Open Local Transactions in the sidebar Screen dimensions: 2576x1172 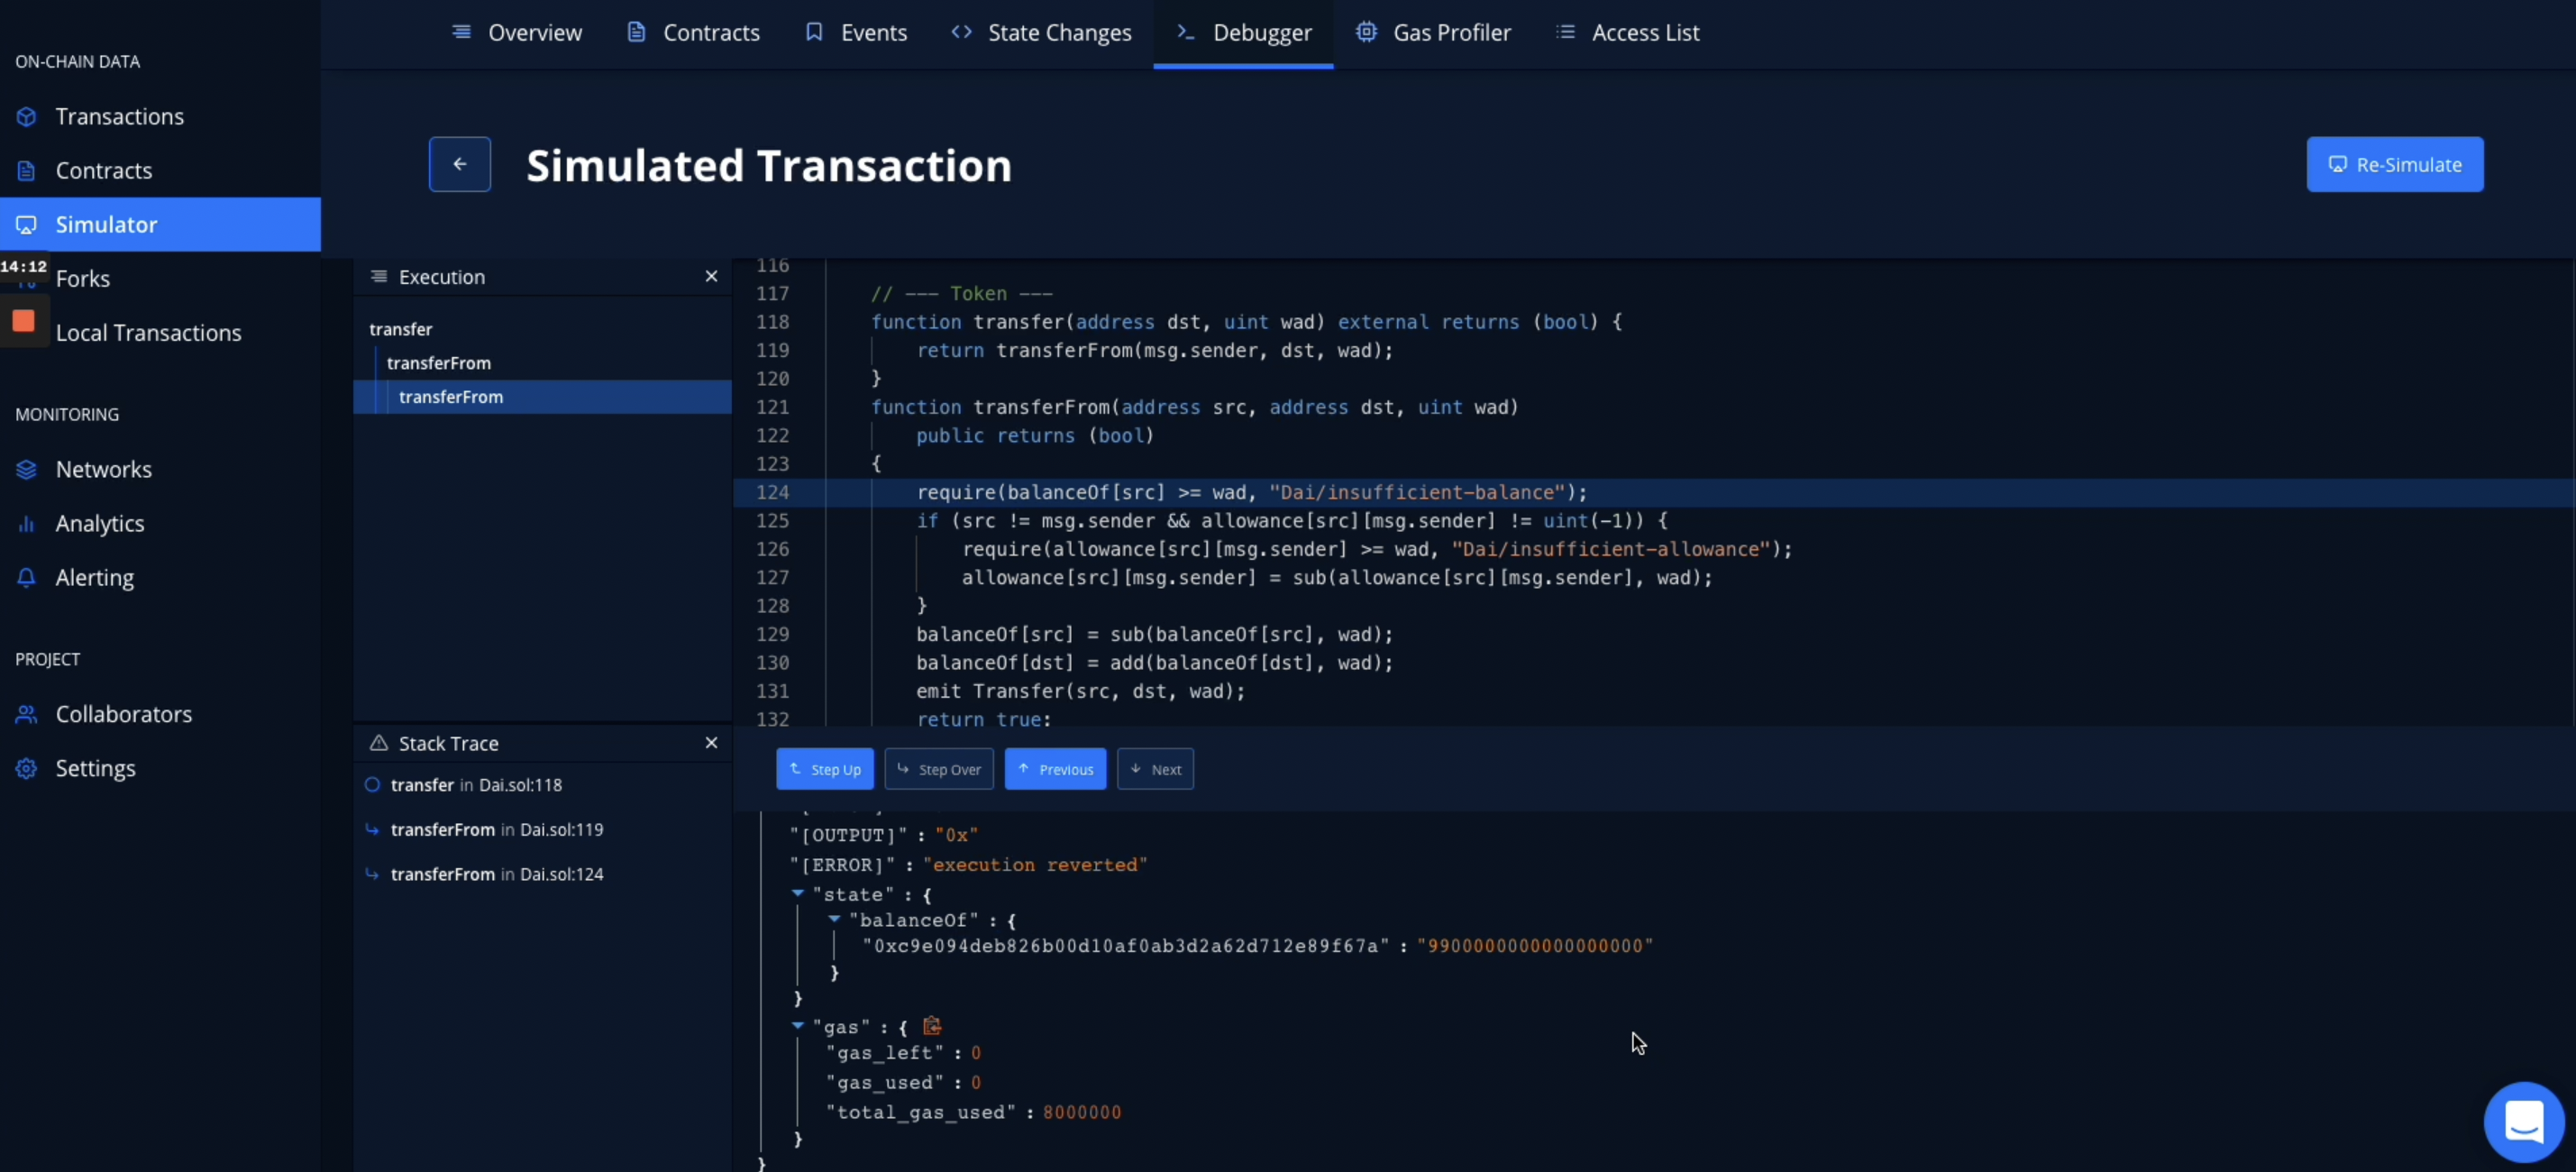149,332
